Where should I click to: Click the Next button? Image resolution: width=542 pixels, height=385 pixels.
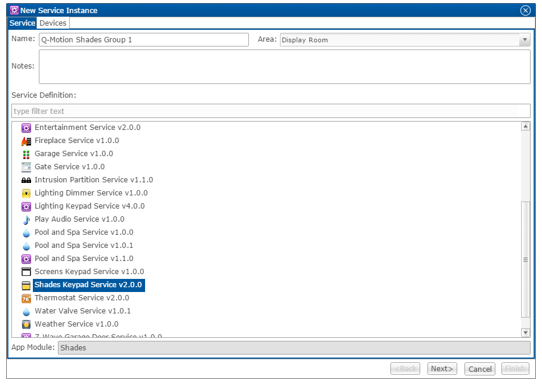pyautogui.click(x=442, y=369)
